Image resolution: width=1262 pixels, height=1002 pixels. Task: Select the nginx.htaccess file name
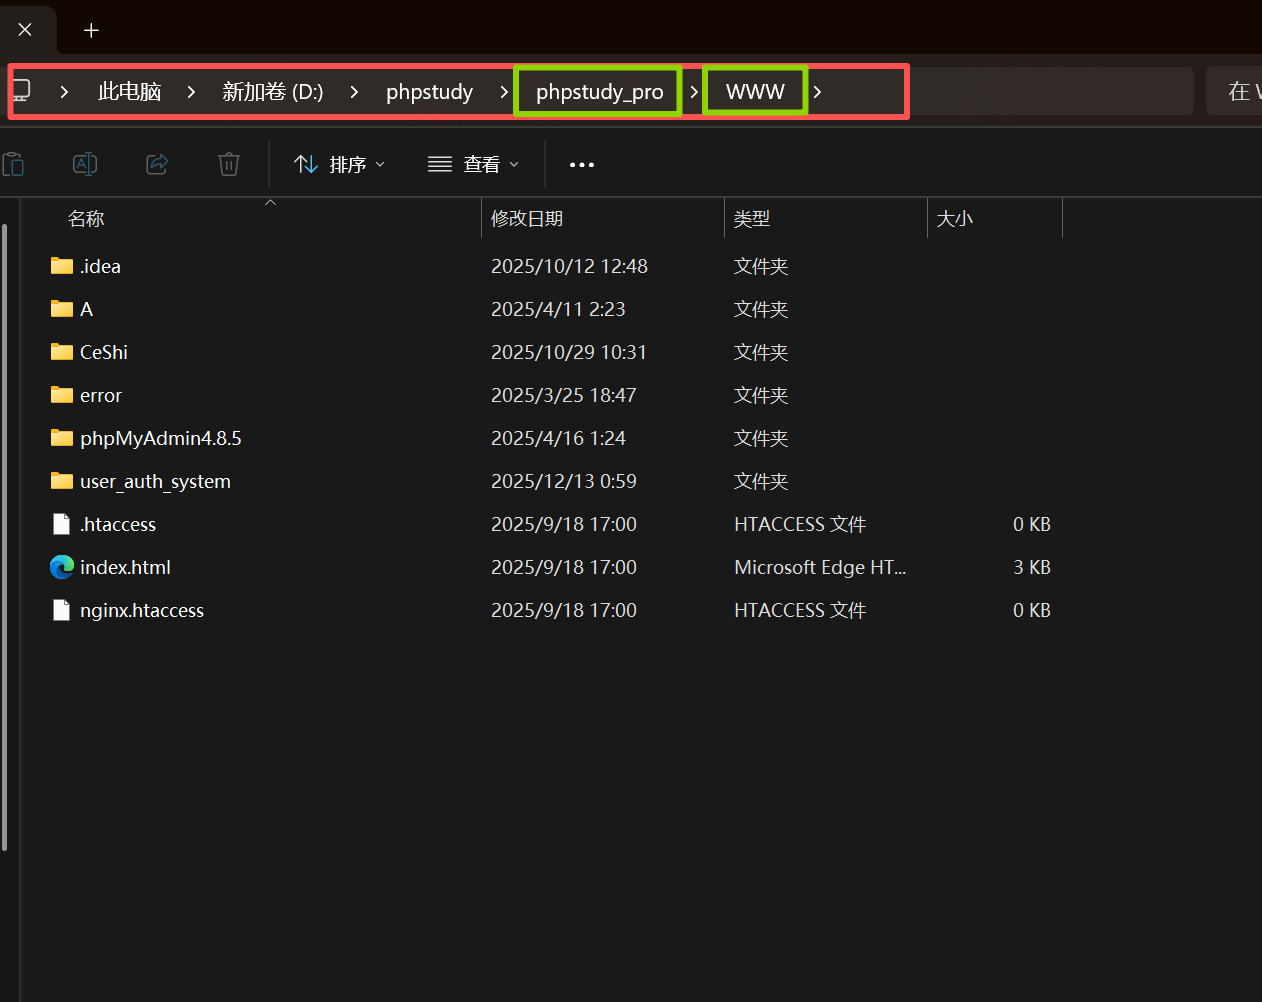[x=142, y=610]
